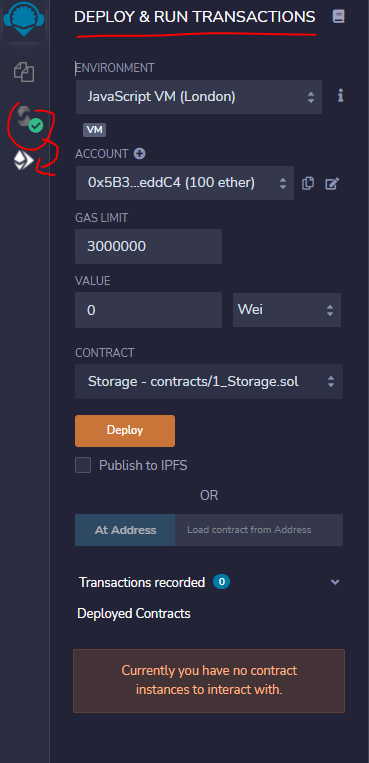The image size is (369, 763).
Task: Click the Load contract from Address field
Action: pyautogui.click(x=259, y=530)
